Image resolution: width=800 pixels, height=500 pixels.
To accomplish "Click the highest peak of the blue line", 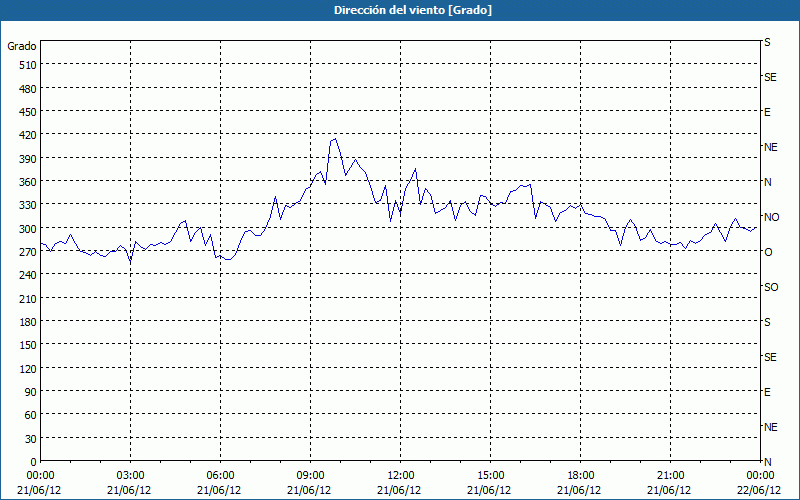I will pos(335,138).
